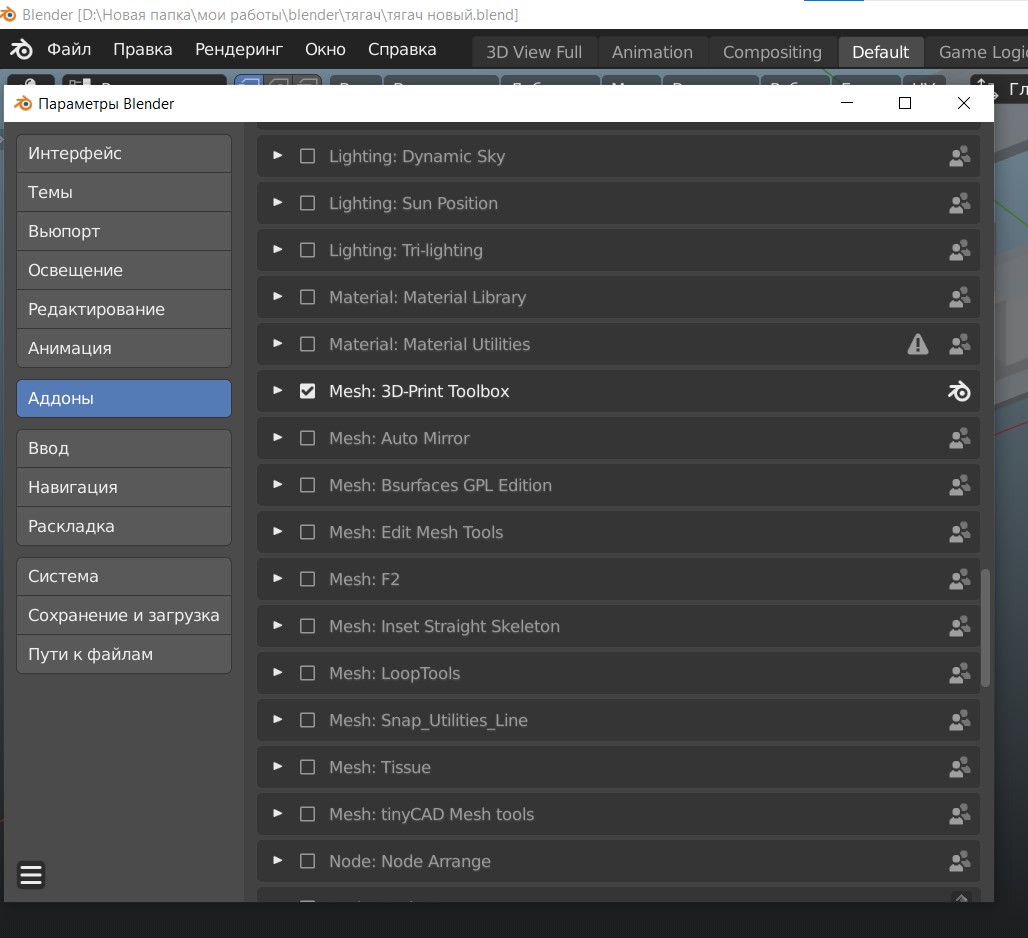Click warning icon on Material Utilities addon

917,344
